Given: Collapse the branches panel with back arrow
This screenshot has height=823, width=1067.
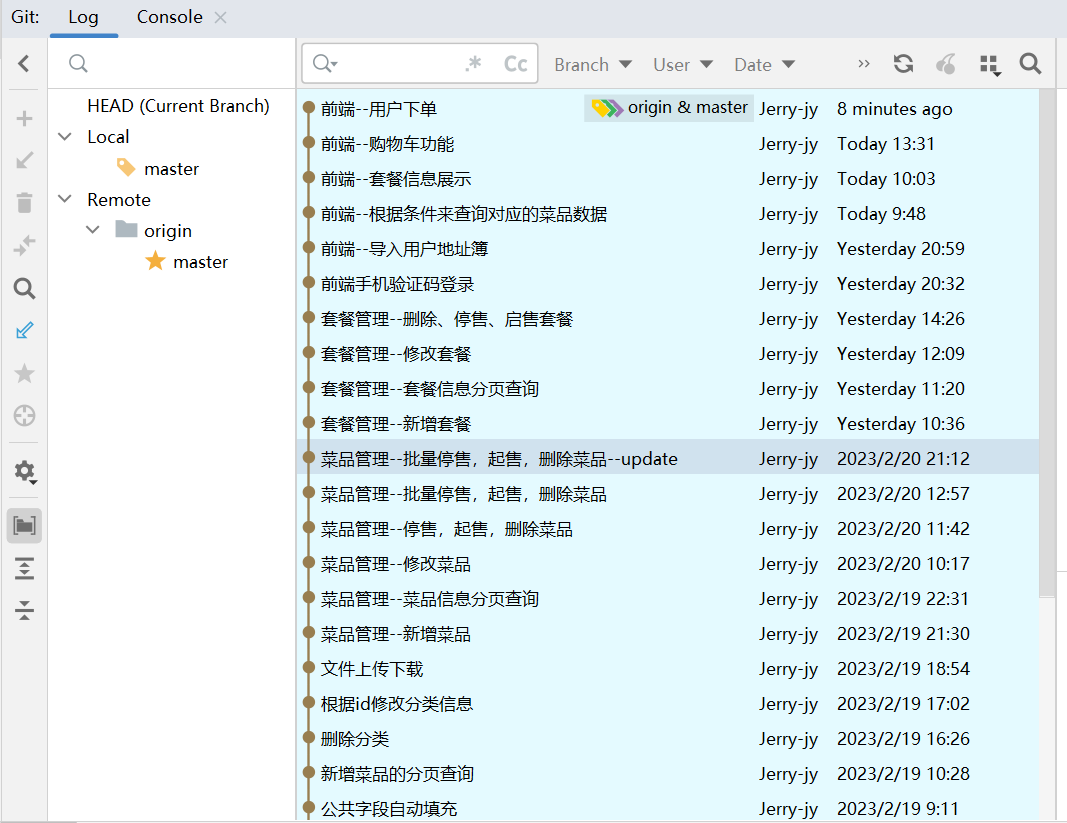Looking at the screenshot, I should [x=24, y=63].
